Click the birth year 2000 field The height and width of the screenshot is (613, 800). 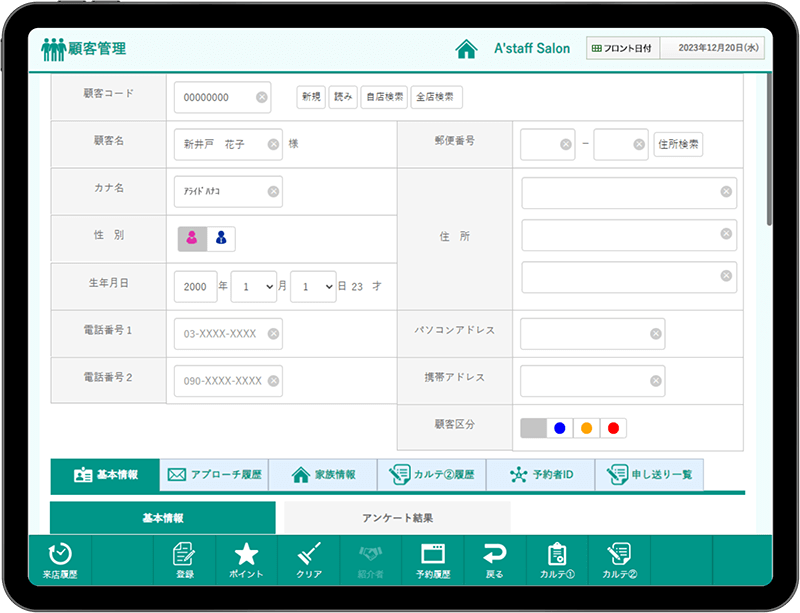pos(195,286)
